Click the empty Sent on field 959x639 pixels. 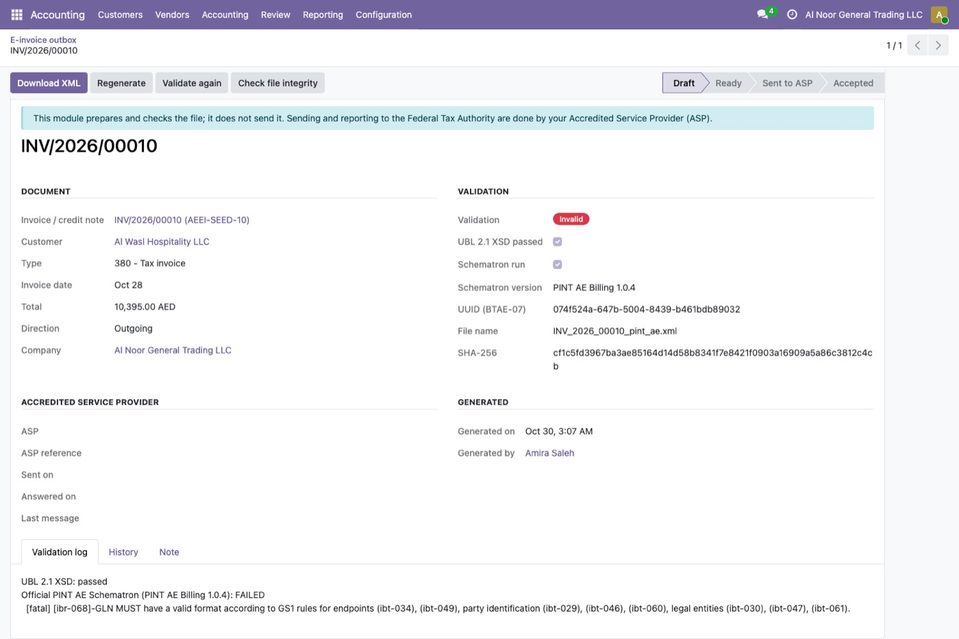tap(275, 475)
